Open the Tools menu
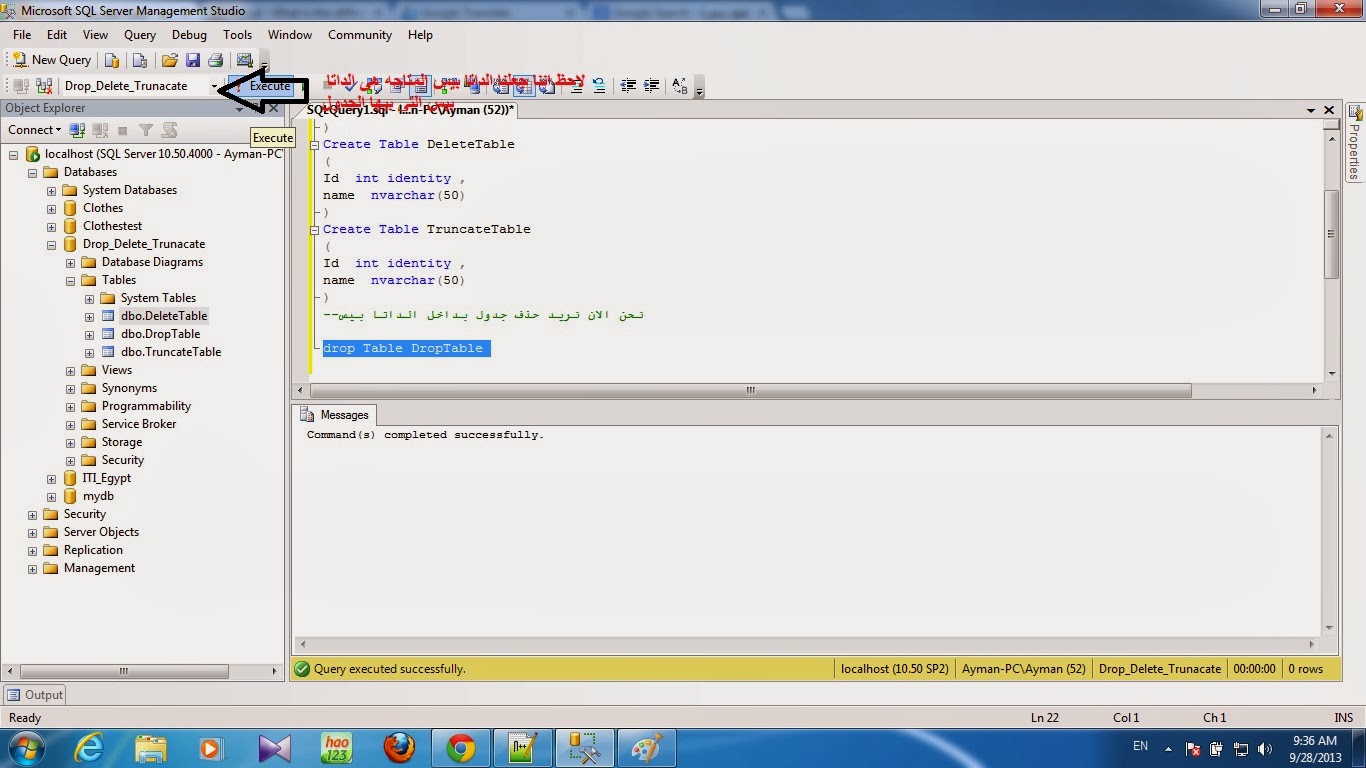The width and height of the screenshot is (1366, 768). pyautogui.click(x=237, y=34)
